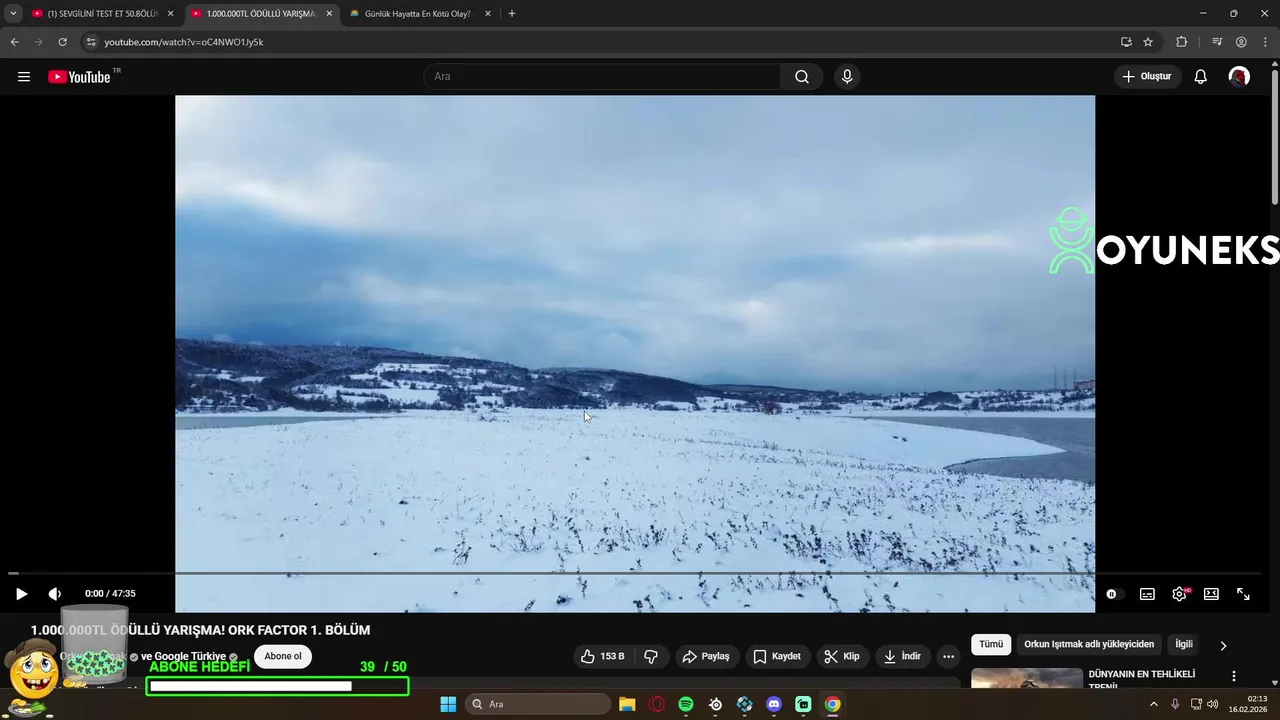
Task: Subscribe using Abone ol button
Action: point(283,656)
